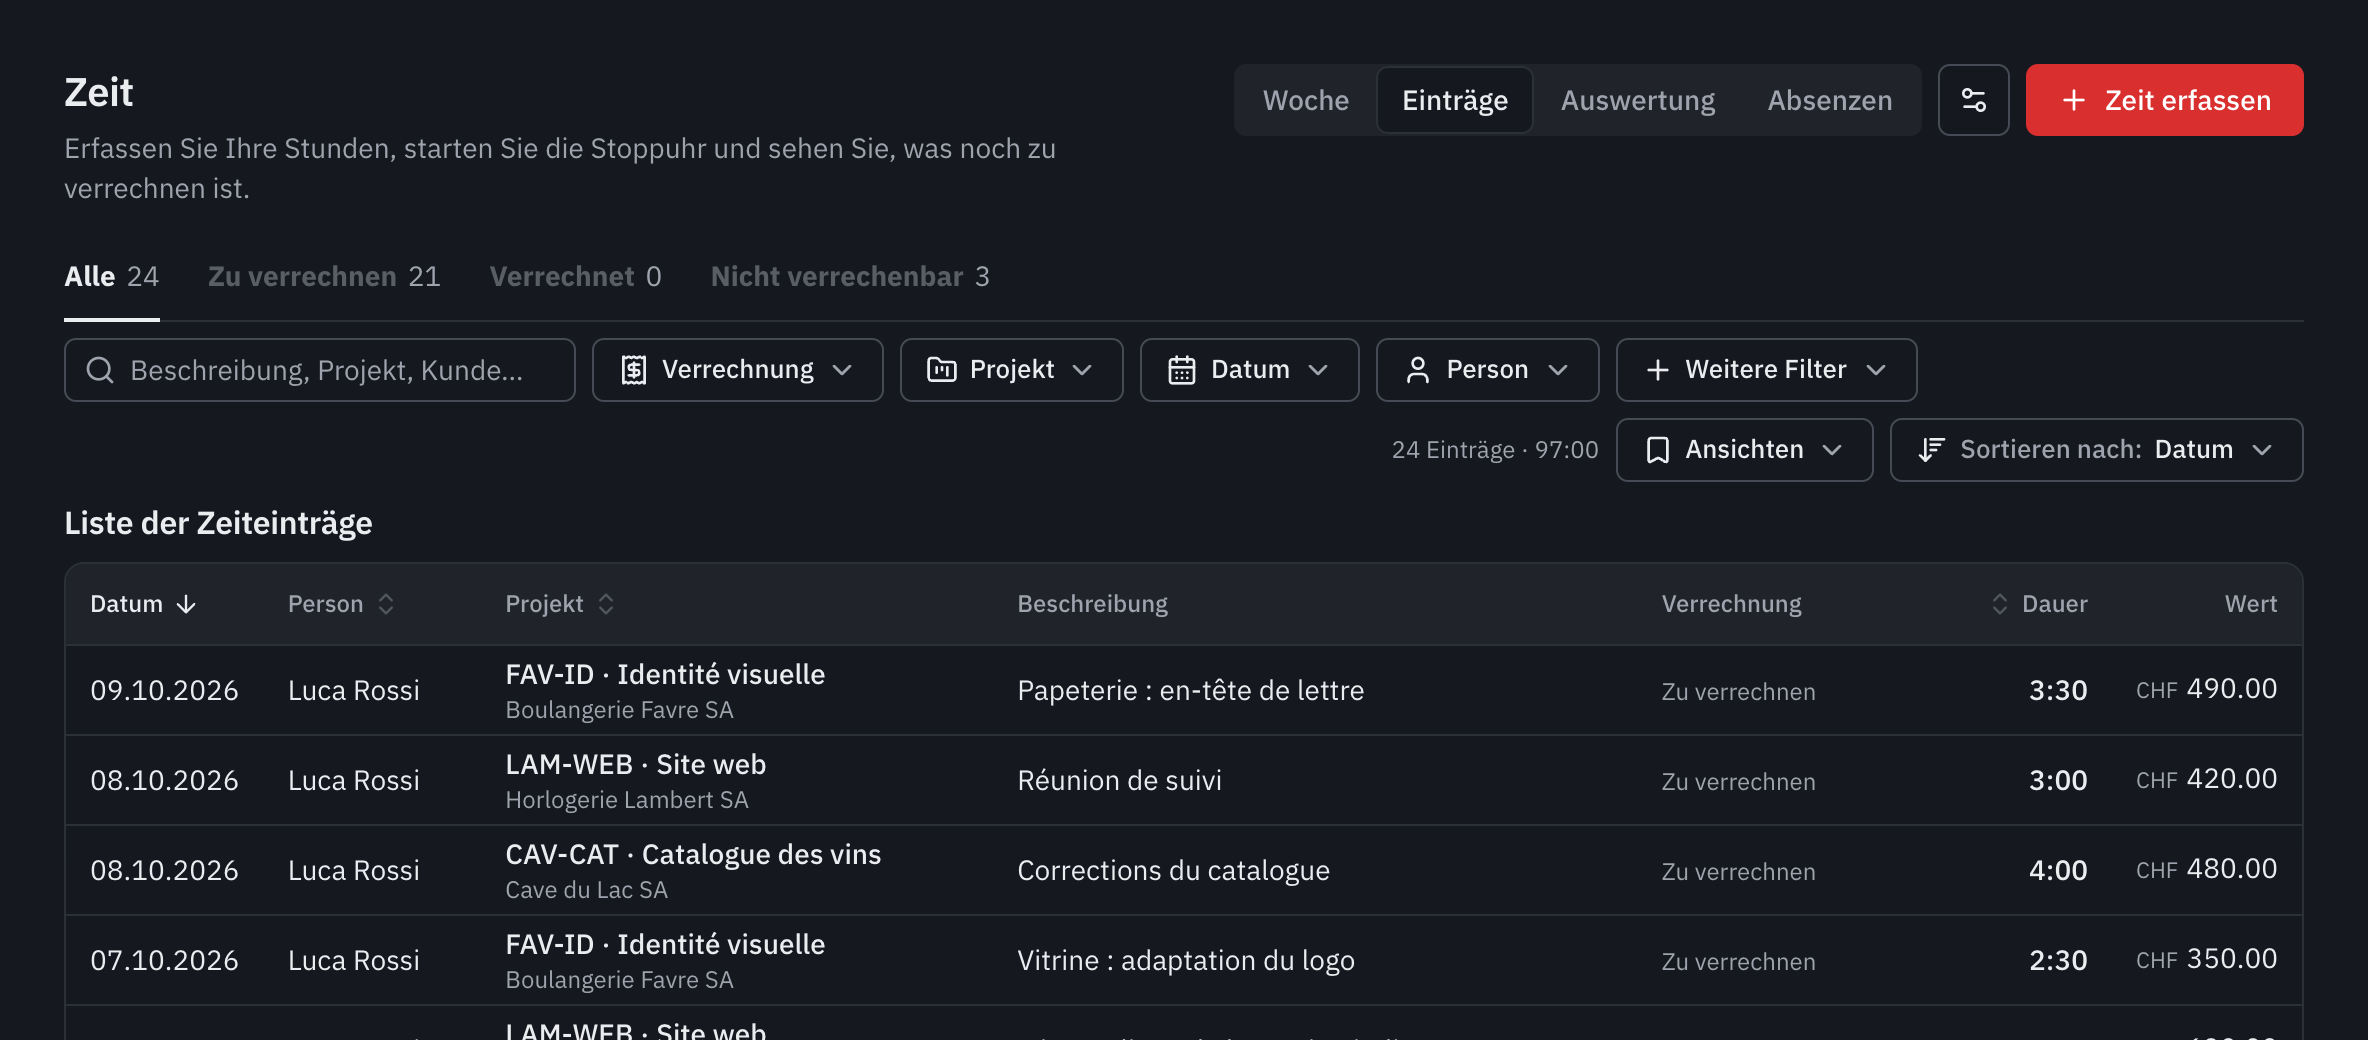
Task: Click the sort-descending icon beside Sortieren nach
Action: (1931, 450)
